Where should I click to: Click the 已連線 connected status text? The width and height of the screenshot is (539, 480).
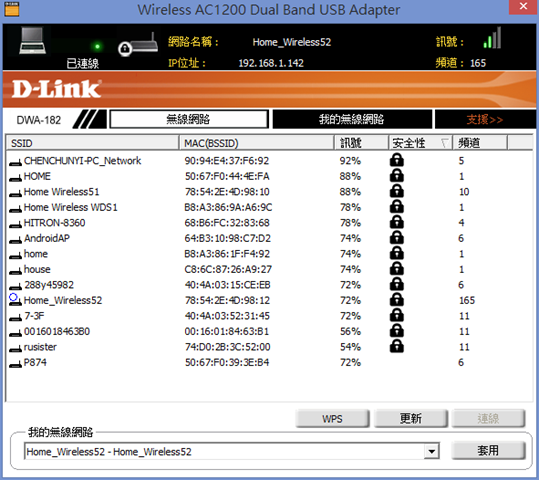[82, 63]
